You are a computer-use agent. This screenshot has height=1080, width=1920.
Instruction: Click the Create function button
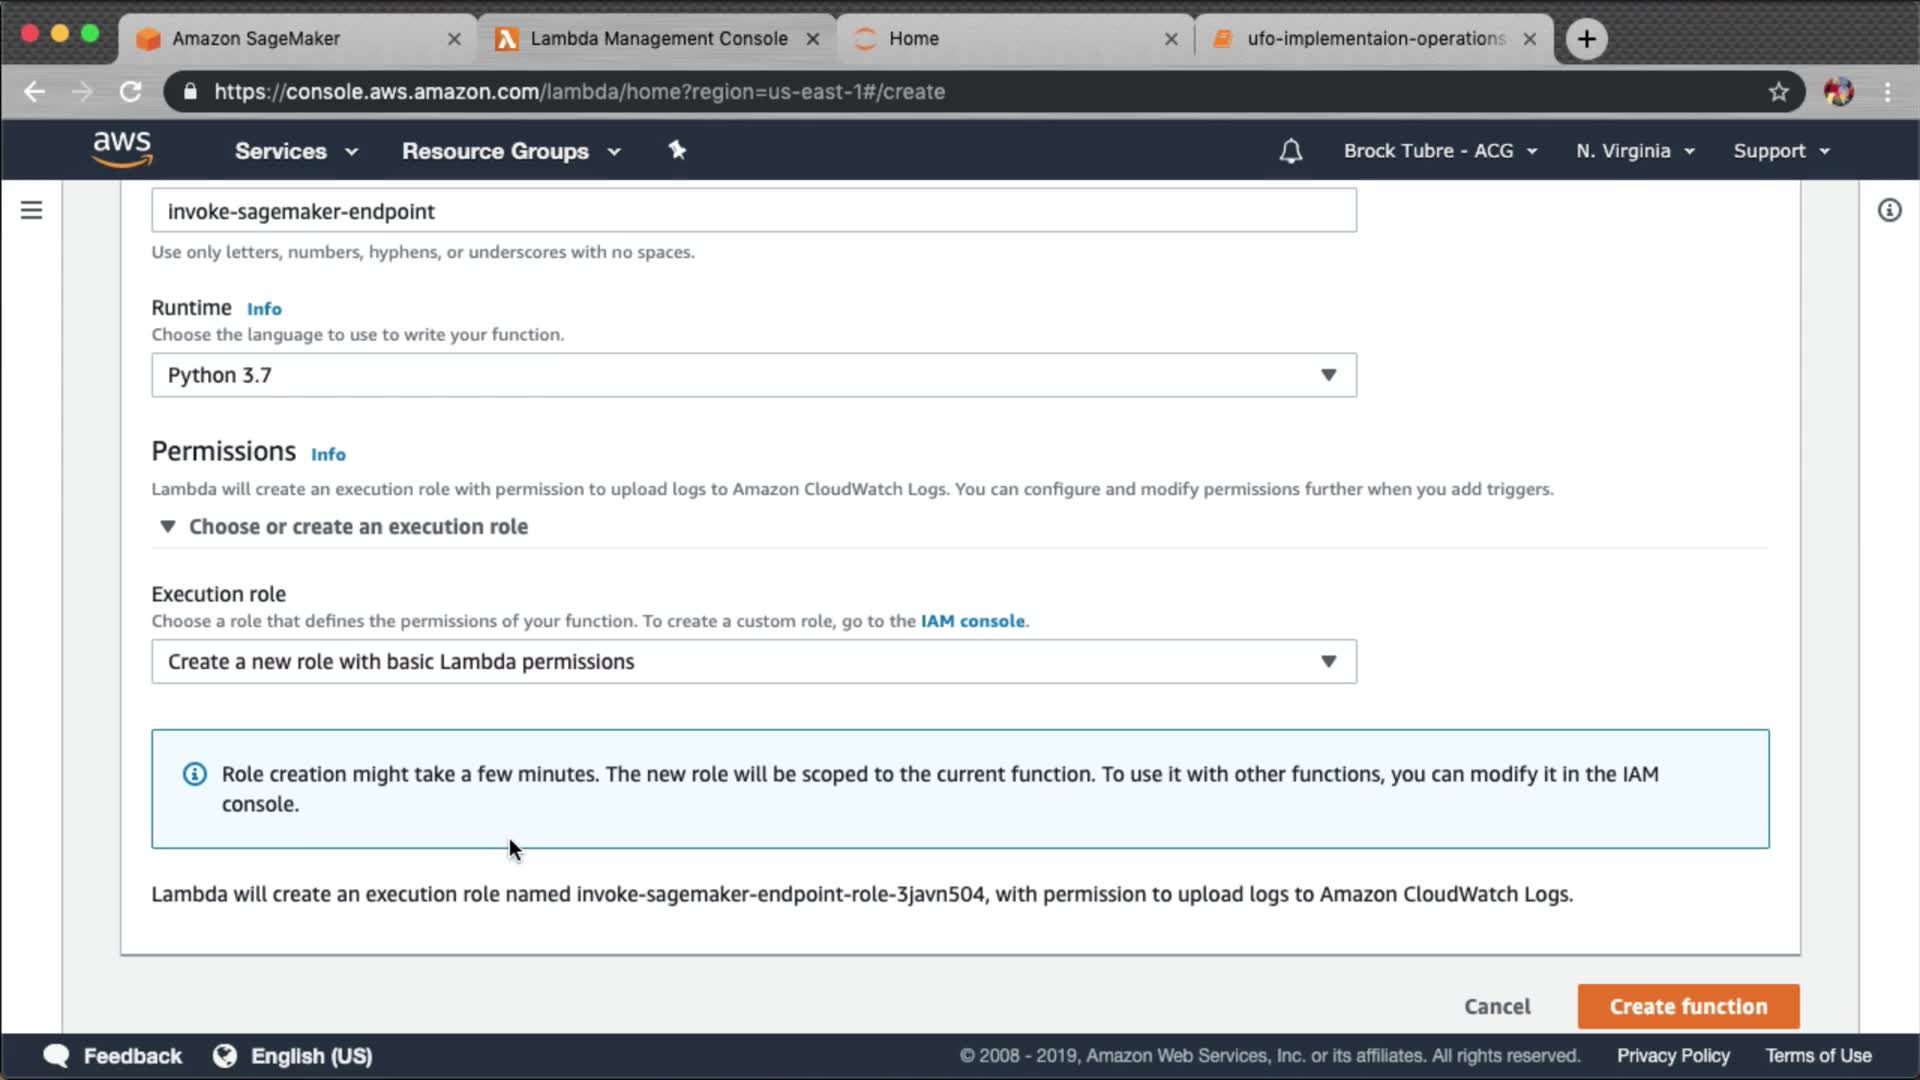coord(1688,1006)
